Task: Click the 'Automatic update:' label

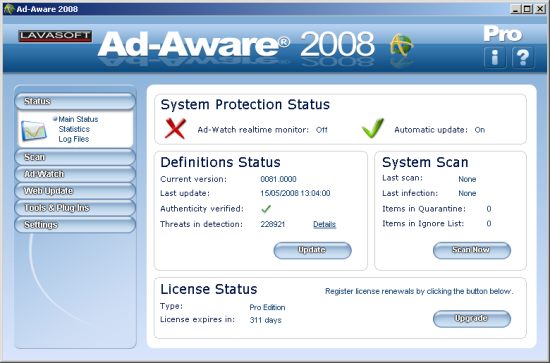Action: point(431,130)
